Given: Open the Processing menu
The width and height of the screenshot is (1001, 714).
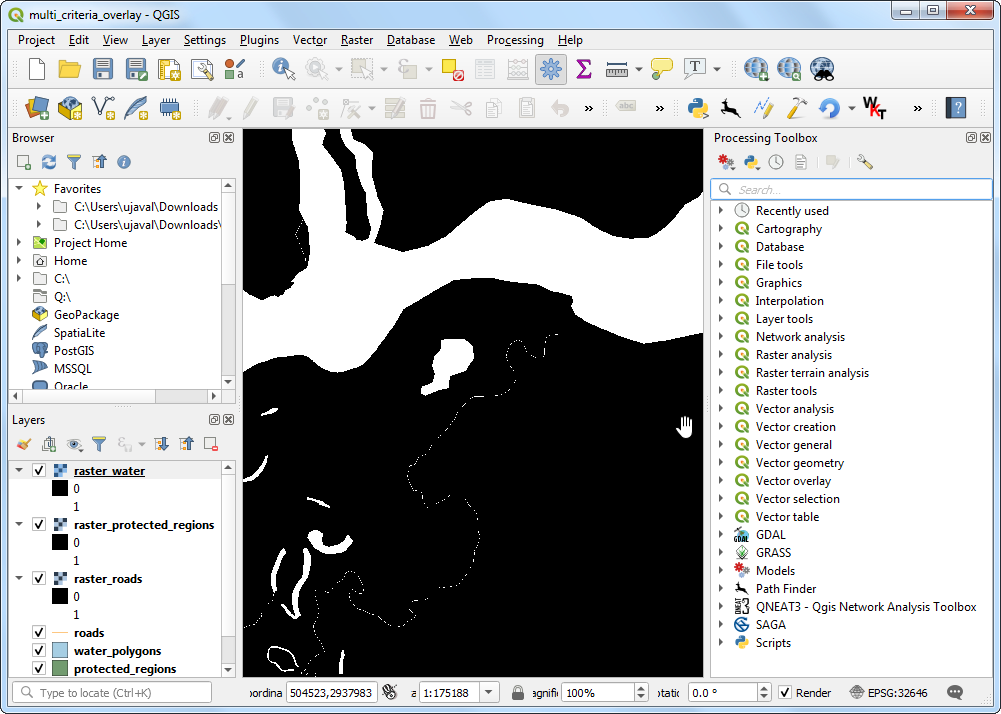Looking at the screenshot, I should click(x=514, y=40).
